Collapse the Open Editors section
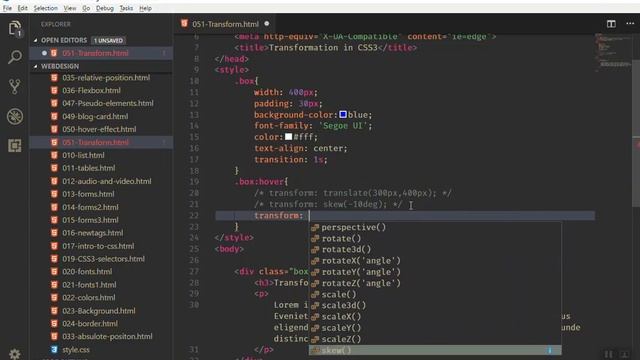640x360 pixels. click(36, 40)
